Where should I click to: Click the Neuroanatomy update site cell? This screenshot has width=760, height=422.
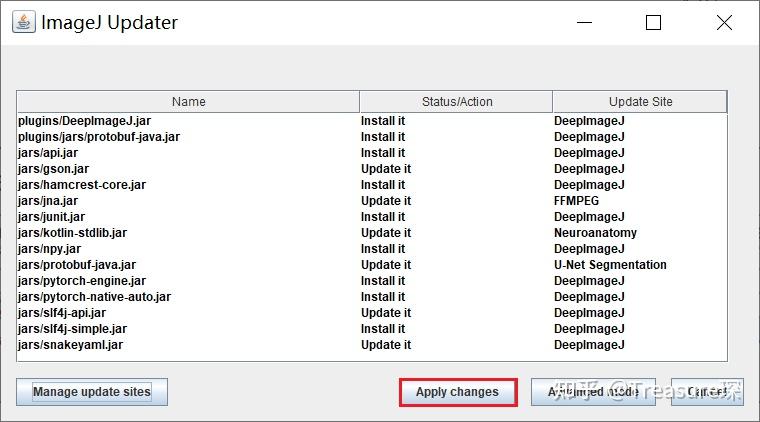click(595, 233)
